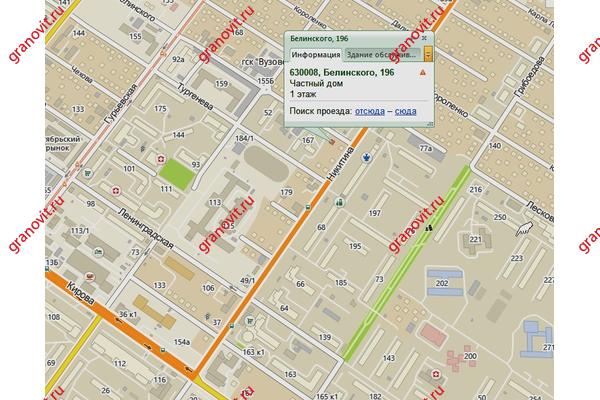The width and height of the screenshot is (600, 400).
Task: Click building number 112
Action: 120,363
